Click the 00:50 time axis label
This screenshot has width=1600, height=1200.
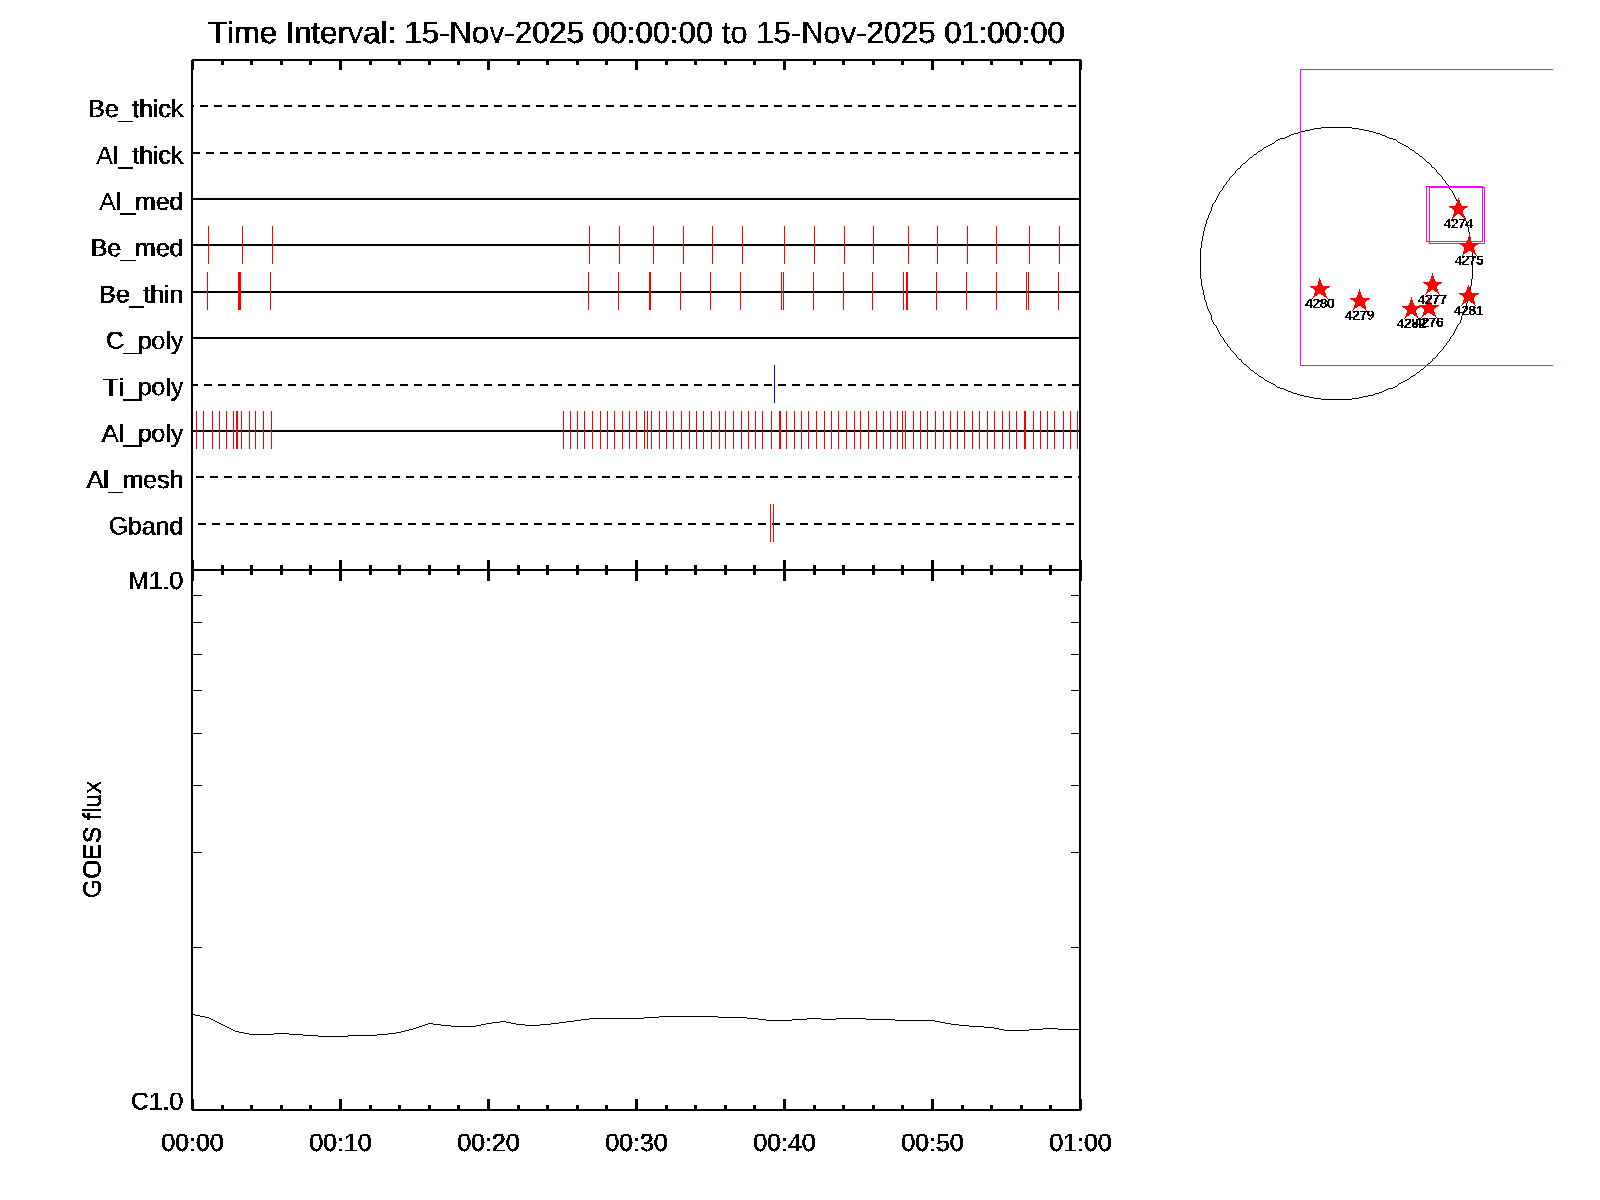[932, 1143]
